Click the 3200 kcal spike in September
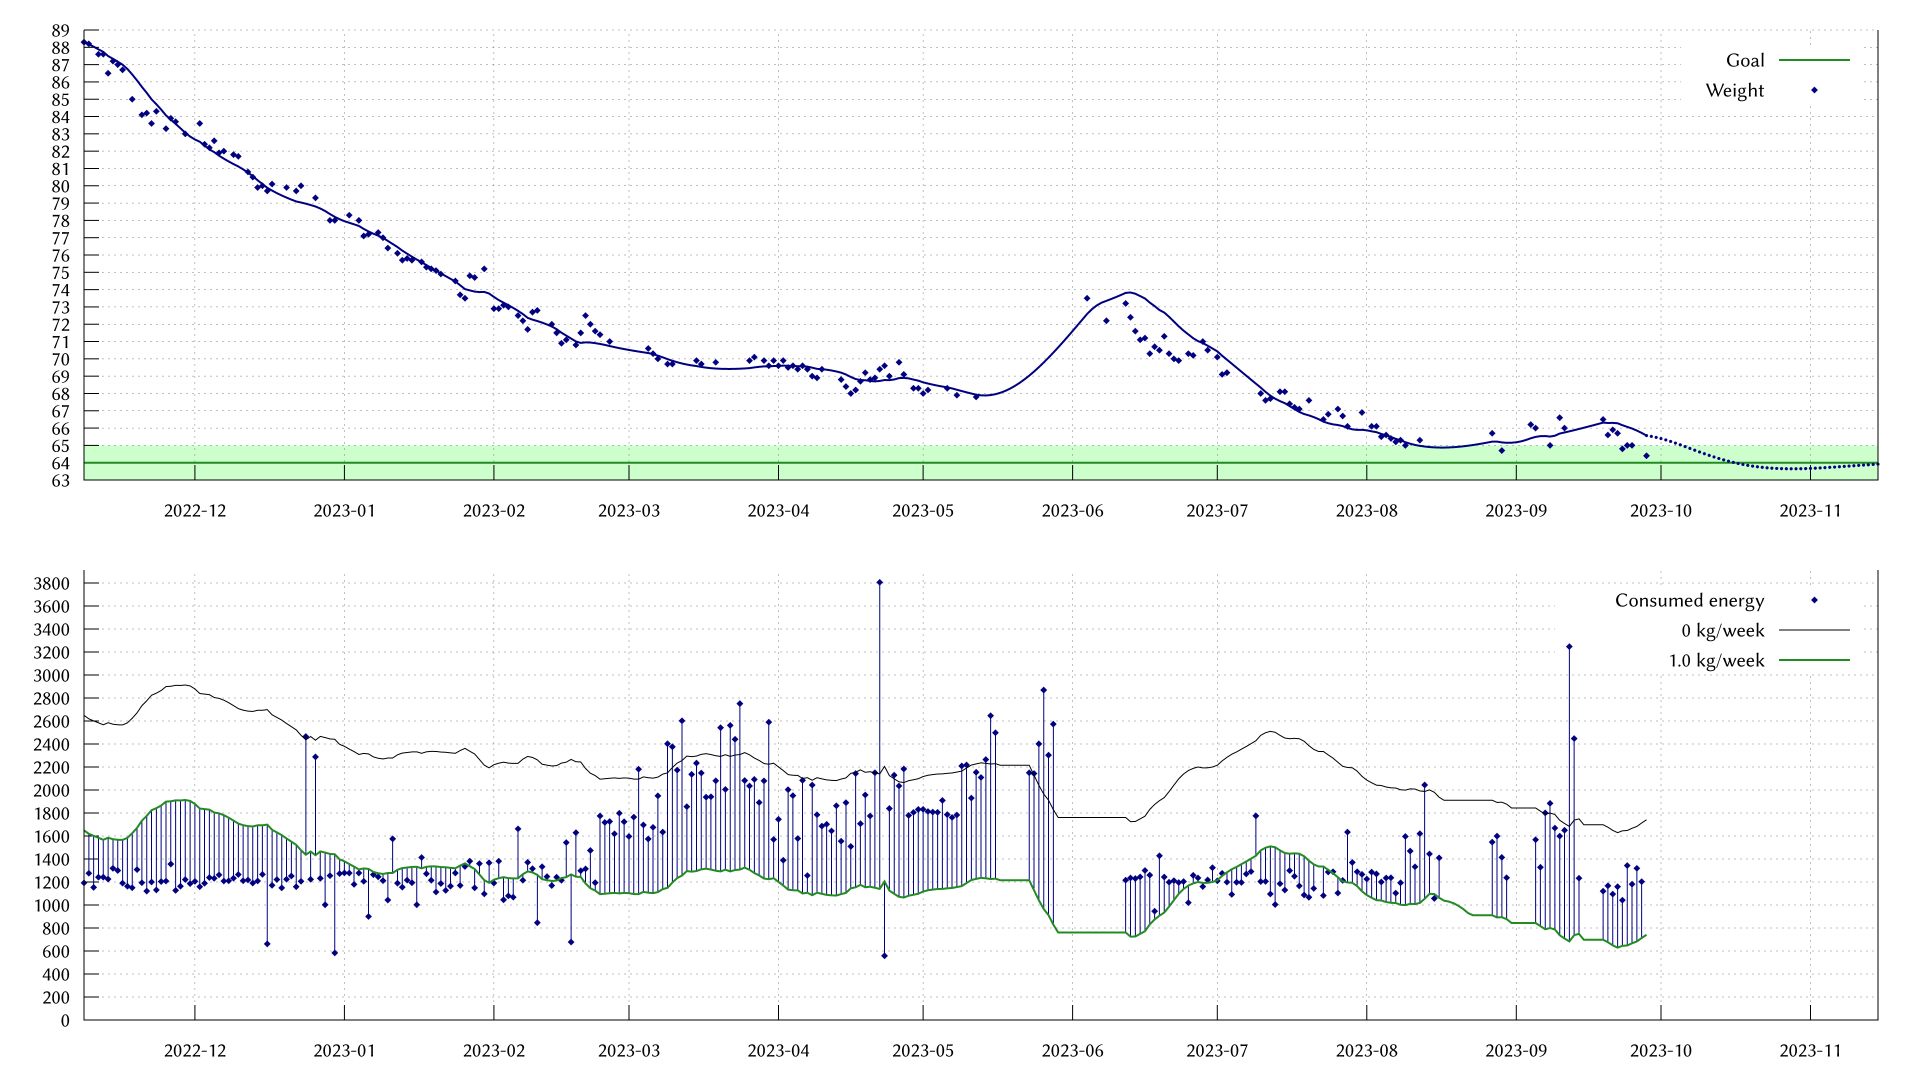This screenshot has width=1920, height=1080. pos(1568,647)
